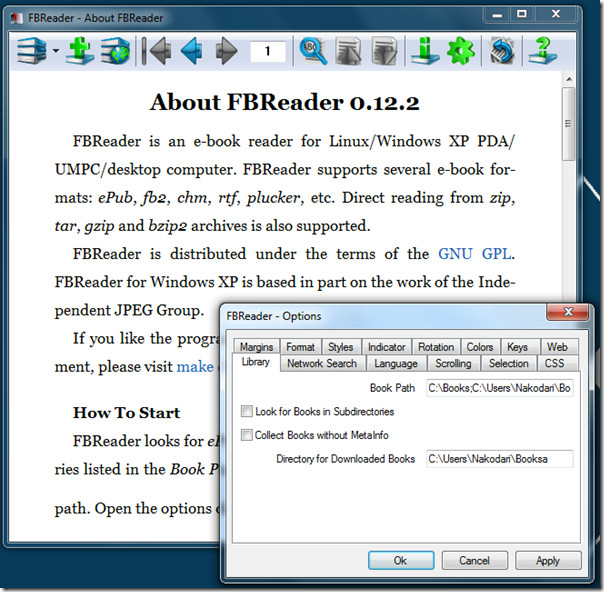Confirm options with the Ok button
The height and width of the screenshot is (592, 604).
pos(401,560)
